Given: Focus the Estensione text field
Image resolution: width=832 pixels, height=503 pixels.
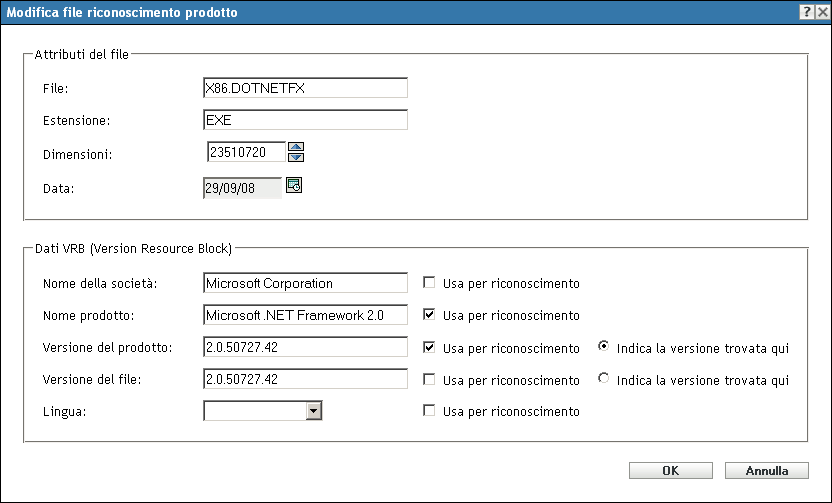Looking at the screenshot, I should 304,120.
